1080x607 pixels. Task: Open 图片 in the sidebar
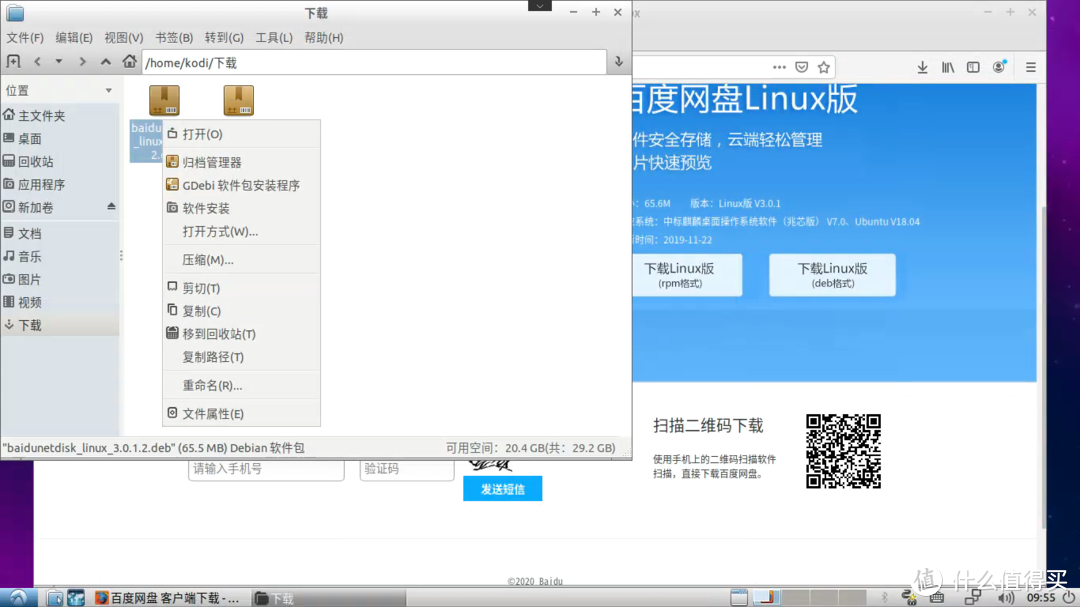pos(60,279)
